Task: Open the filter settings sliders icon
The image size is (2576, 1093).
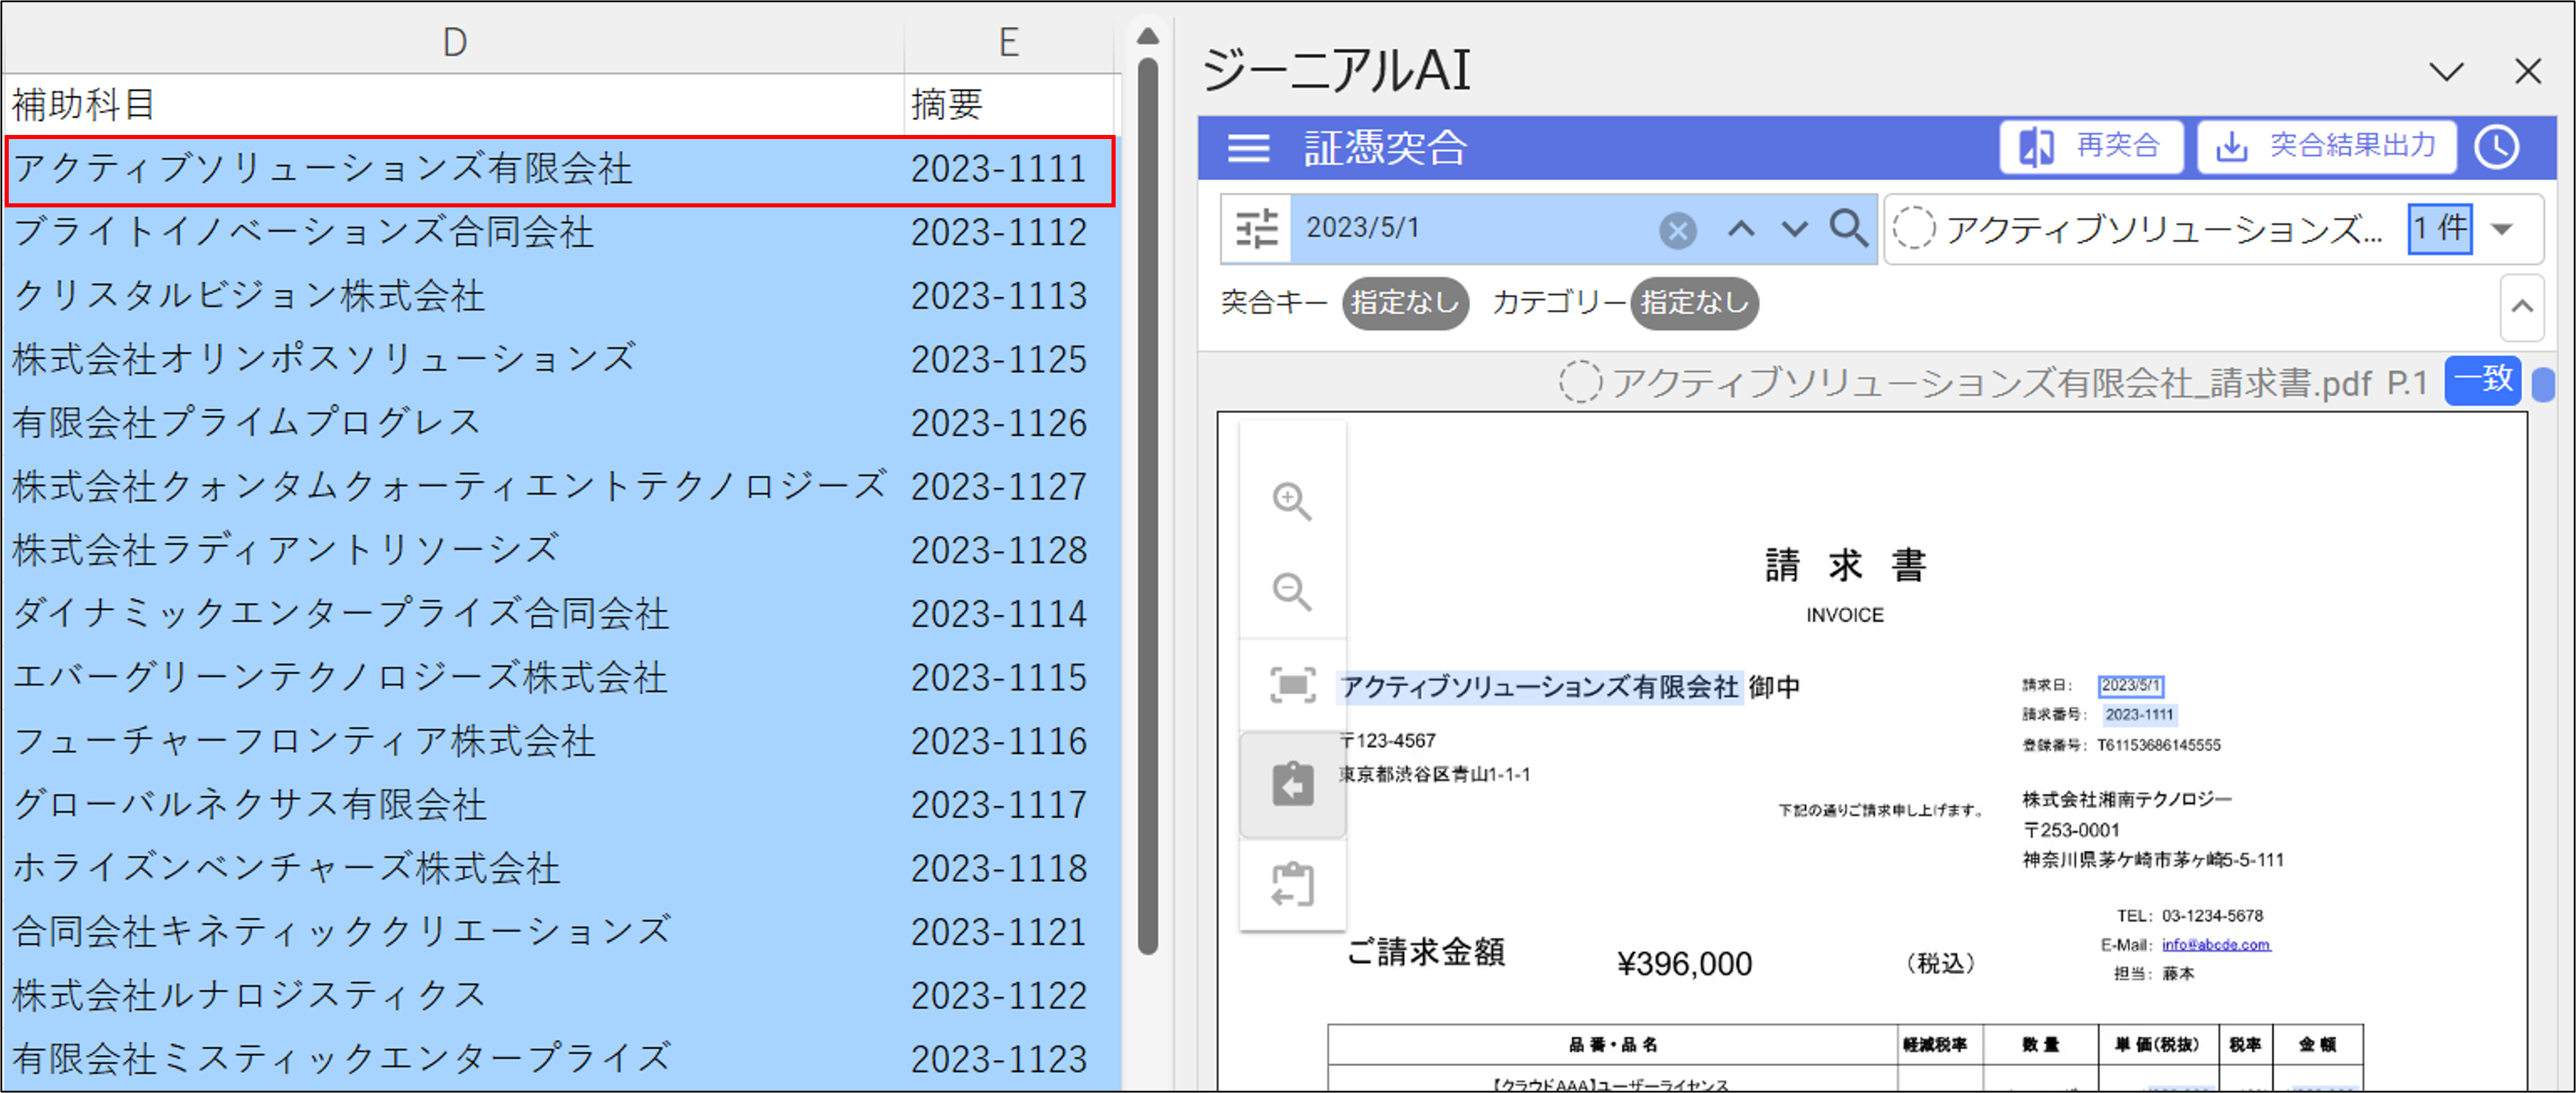Action: pos(1256,228)
